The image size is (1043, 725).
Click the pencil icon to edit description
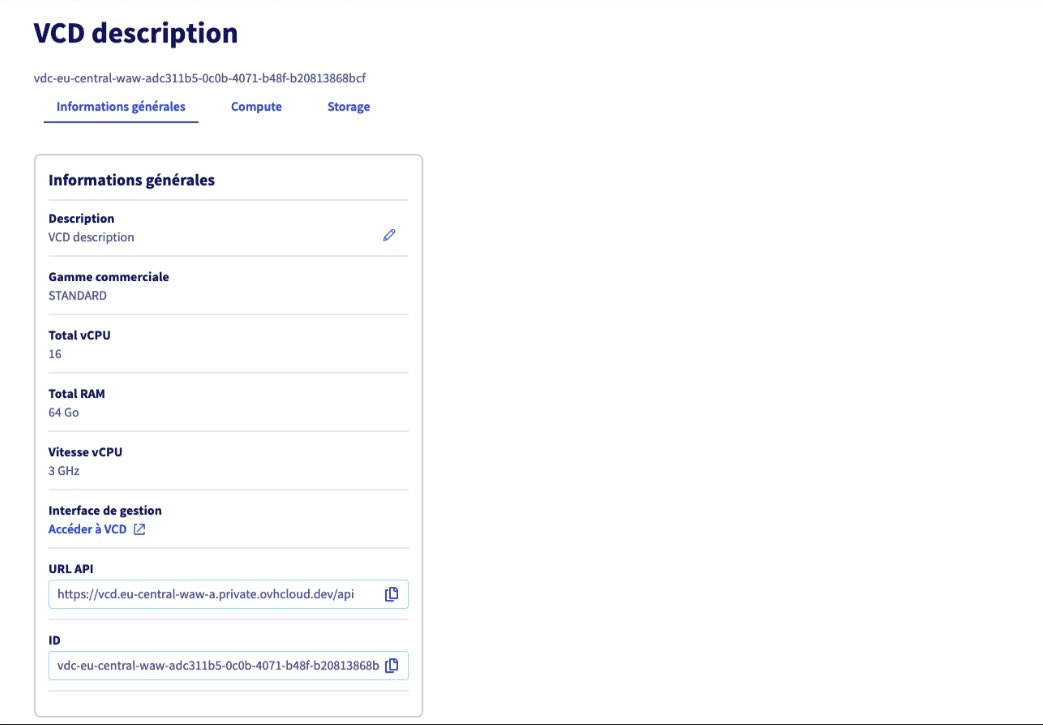tap(389, 235)
